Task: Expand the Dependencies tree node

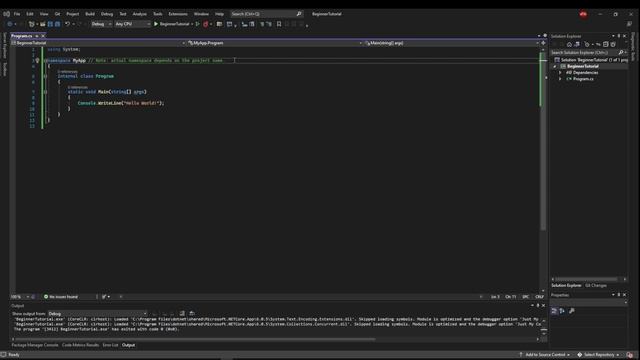Action: pos(560,73)
